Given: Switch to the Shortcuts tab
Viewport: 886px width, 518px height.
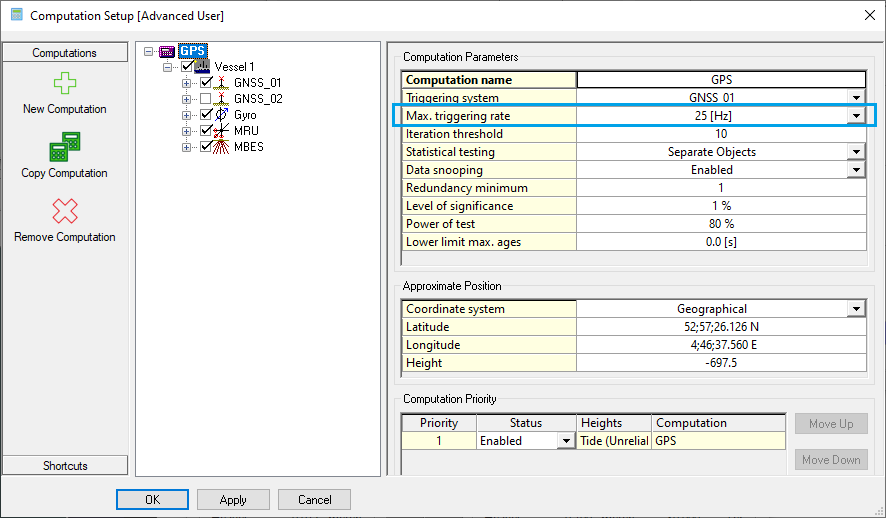Looking at the screenshot, I should (x=65, y=466).
